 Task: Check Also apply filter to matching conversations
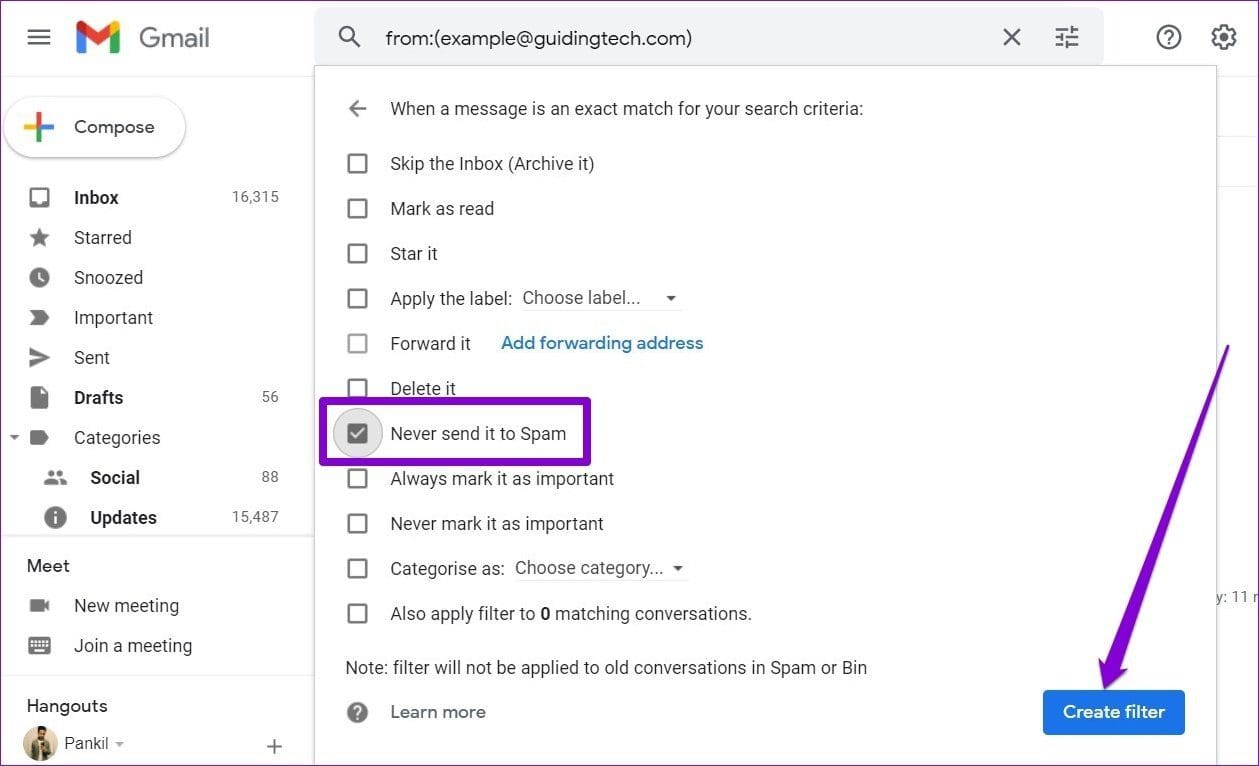[357, 613]
